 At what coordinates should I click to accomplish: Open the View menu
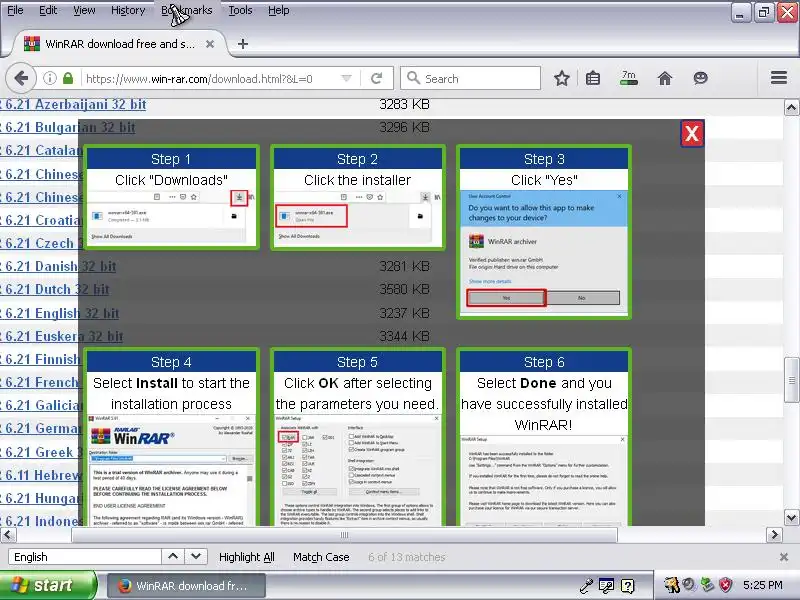point(84,10)
